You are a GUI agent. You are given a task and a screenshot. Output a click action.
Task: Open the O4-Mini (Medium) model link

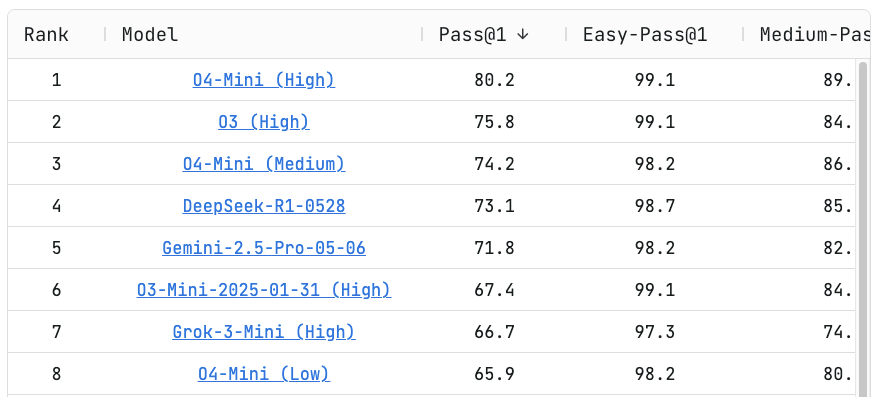point(263,164)
